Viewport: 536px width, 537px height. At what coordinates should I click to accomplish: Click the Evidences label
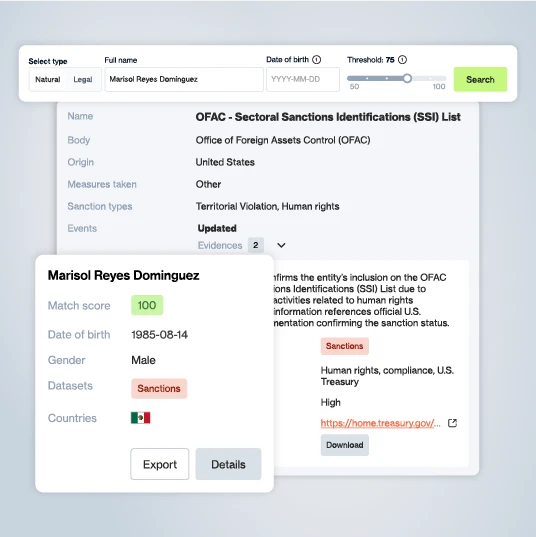point(220,245)
